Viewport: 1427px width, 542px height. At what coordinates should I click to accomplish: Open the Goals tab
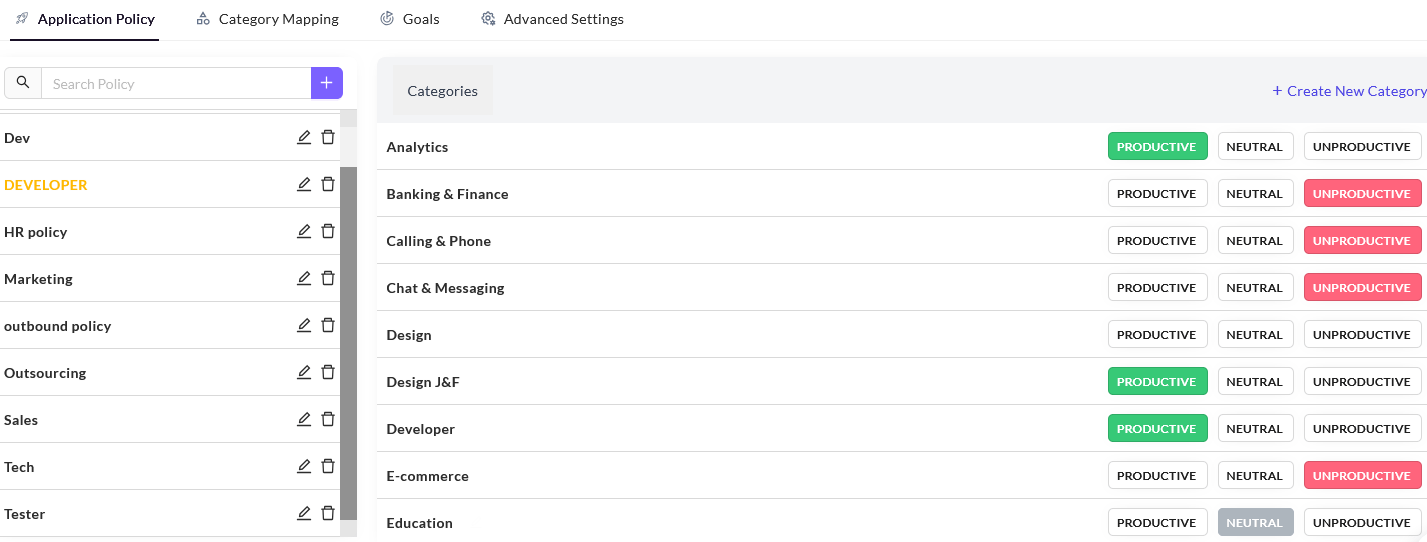coord(409,19)
